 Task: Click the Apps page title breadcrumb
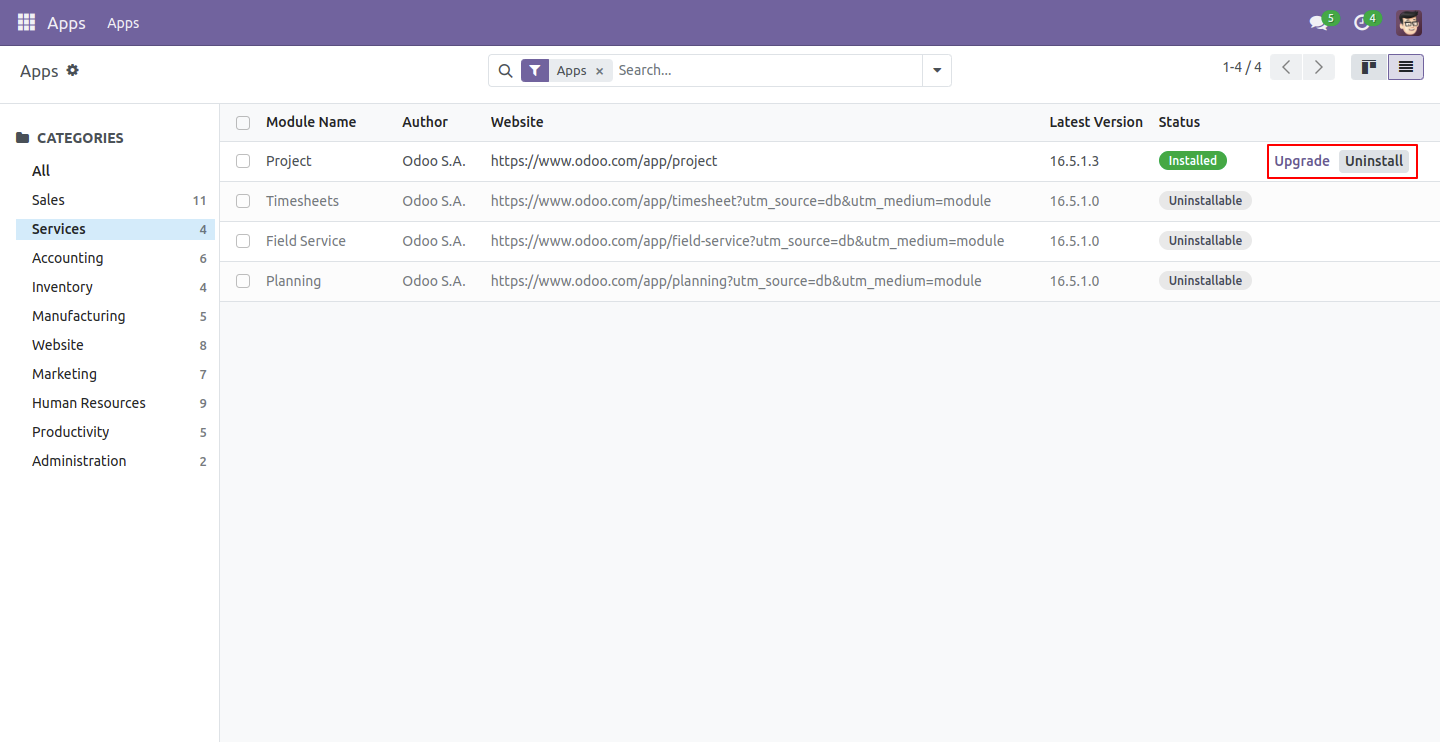[x=39, y=71]
